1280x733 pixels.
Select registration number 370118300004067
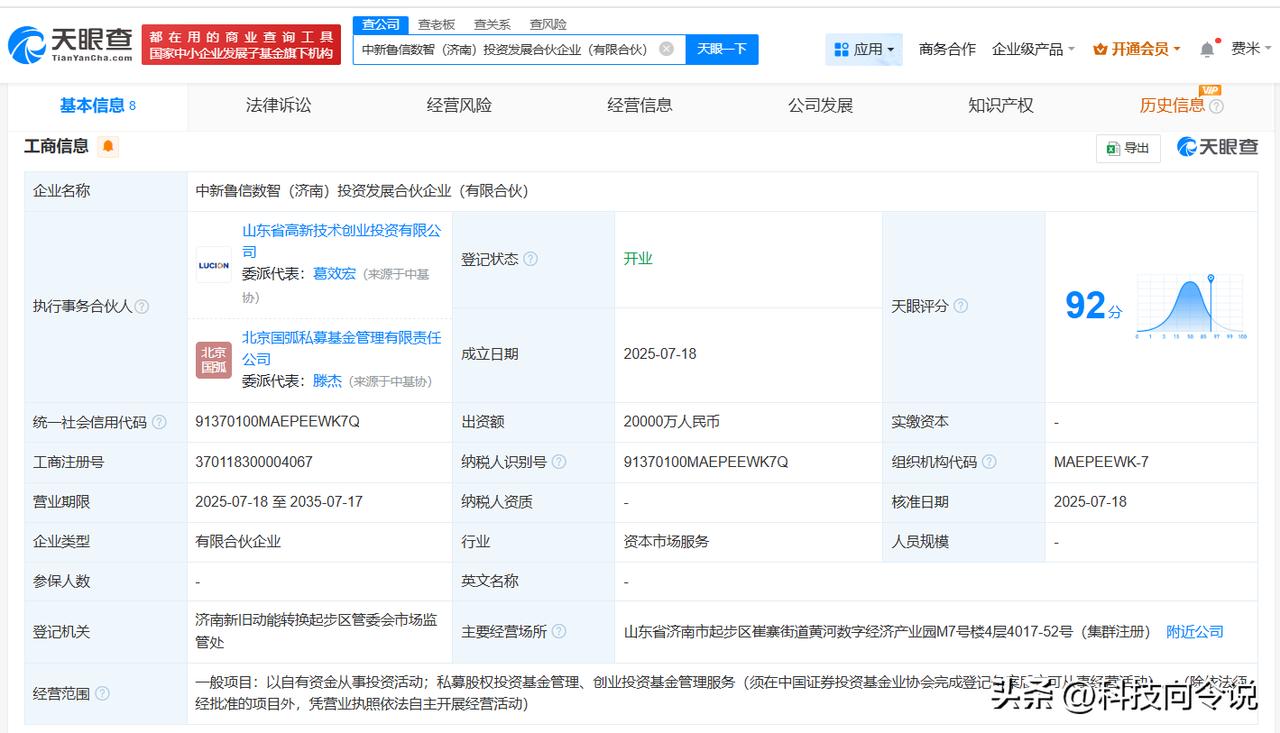(254, 462)
